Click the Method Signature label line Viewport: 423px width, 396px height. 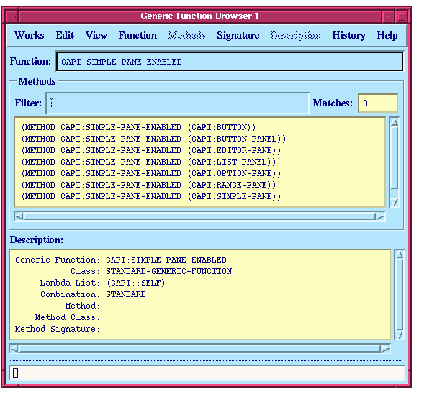point(57,329)
